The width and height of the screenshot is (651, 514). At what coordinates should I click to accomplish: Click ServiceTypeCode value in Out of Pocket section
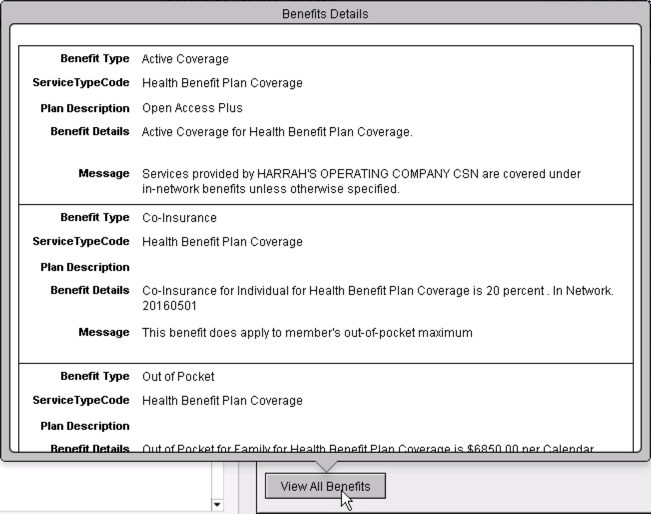pyautogui.click(x=222, y=401)
